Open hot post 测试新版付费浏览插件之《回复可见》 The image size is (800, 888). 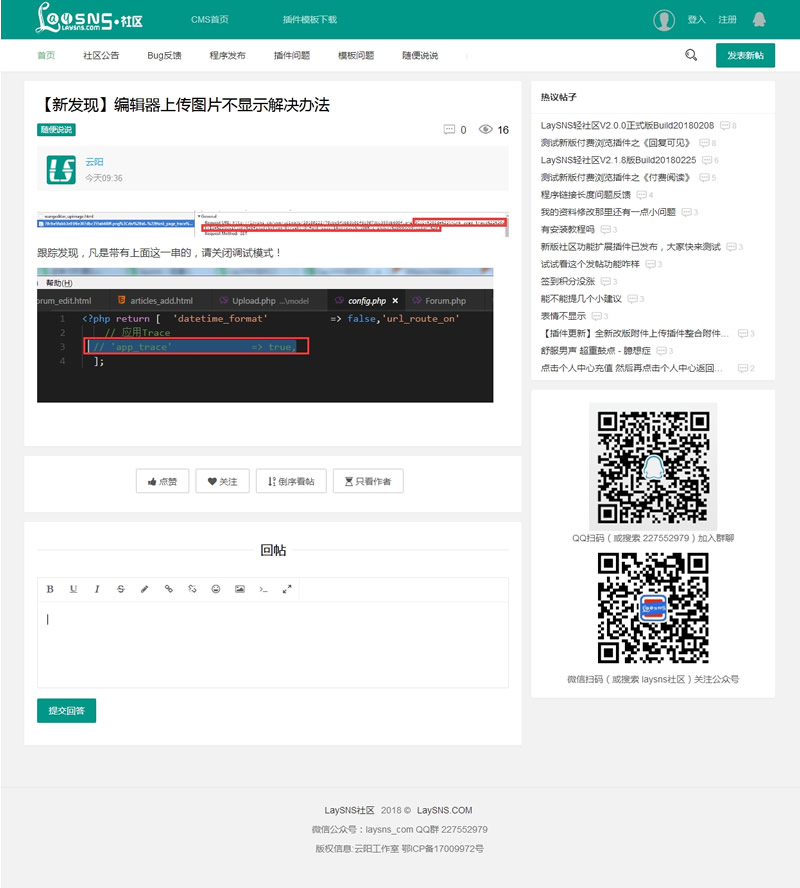(617, 143)
